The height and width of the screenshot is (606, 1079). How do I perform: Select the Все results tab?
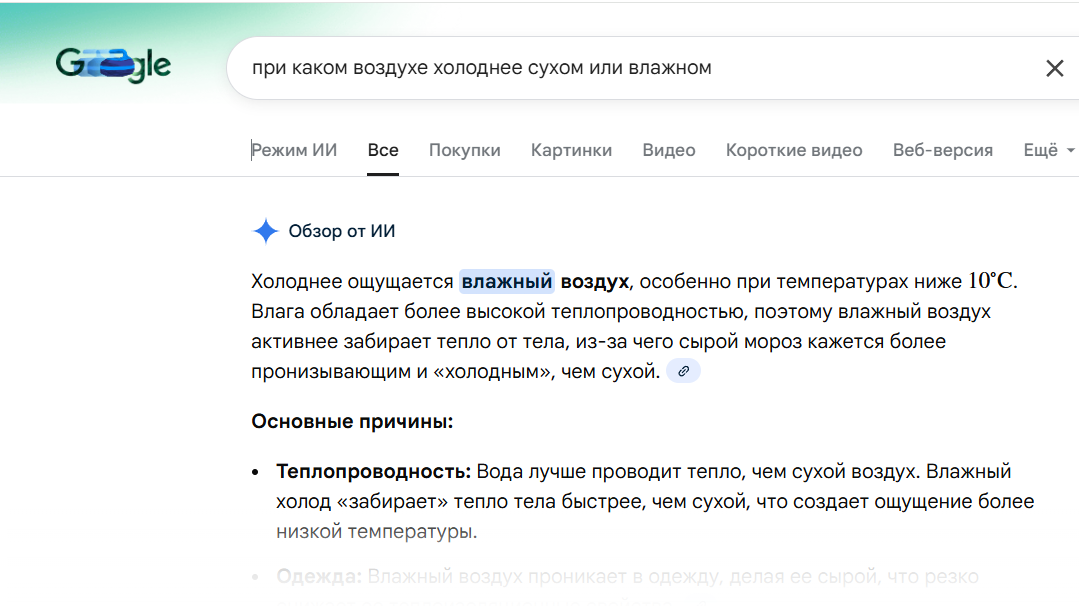(x=382, y=150)
